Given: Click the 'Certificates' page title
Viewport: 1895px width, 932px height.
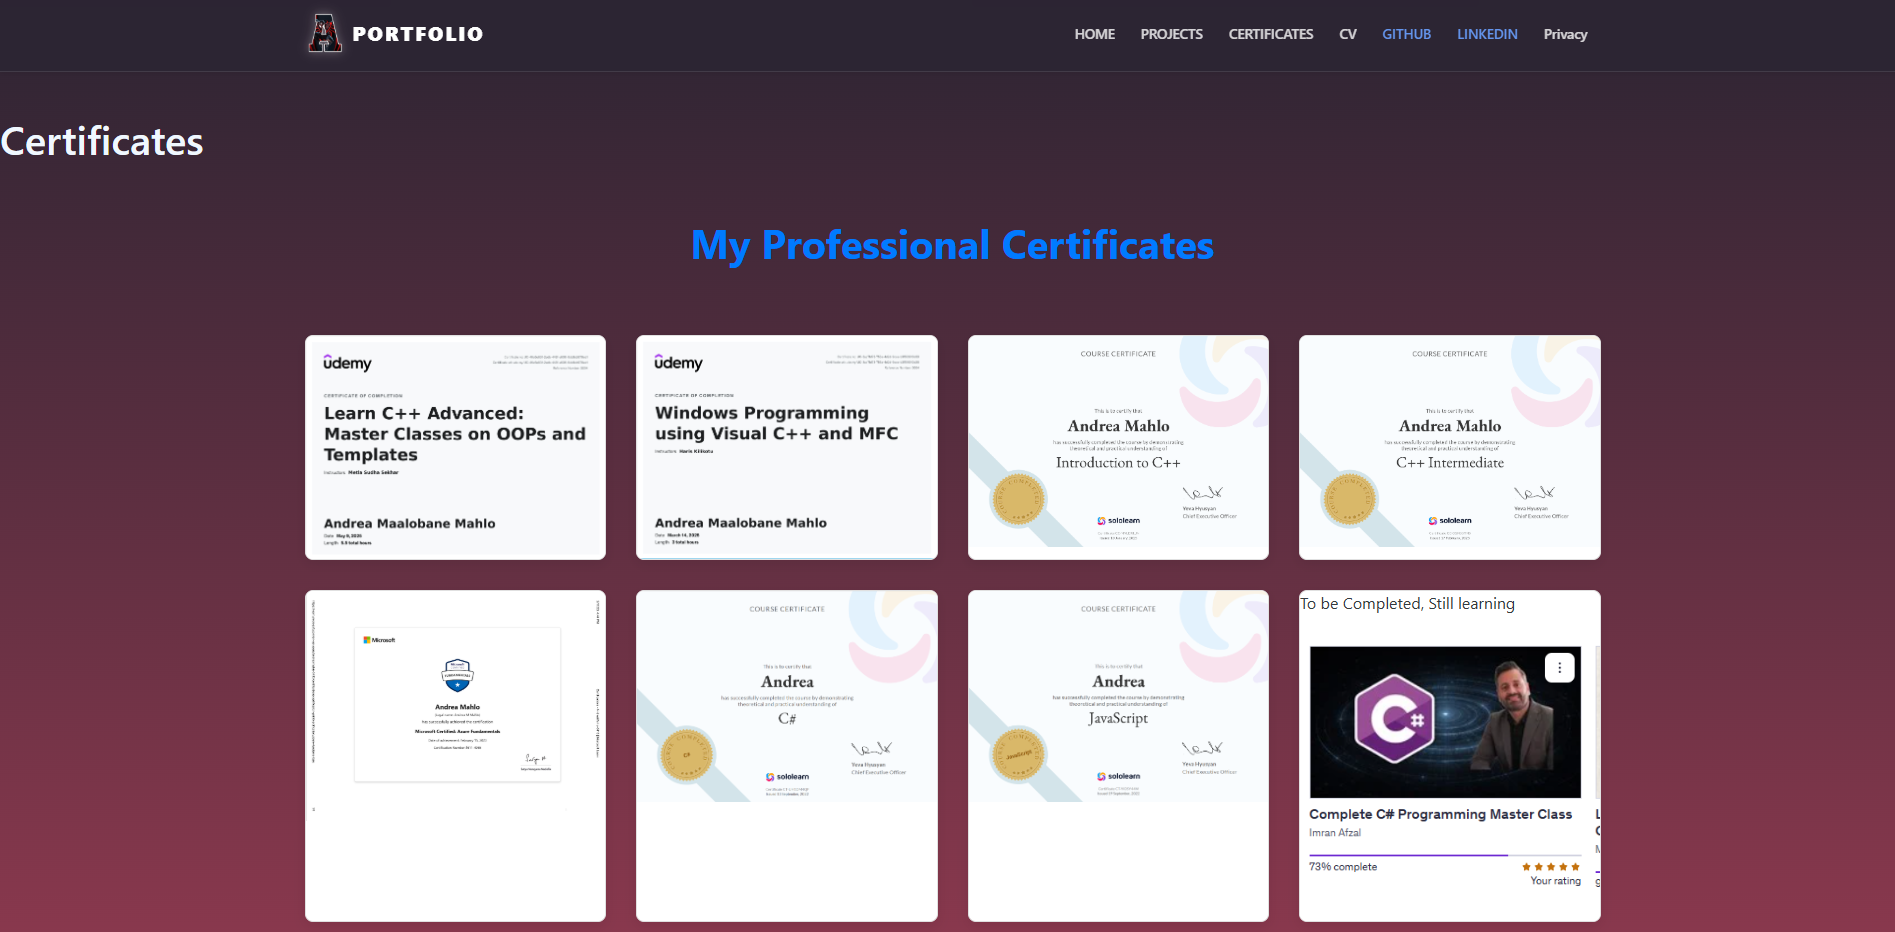Looking at the screenshot, I should click(x=102, y=142).
